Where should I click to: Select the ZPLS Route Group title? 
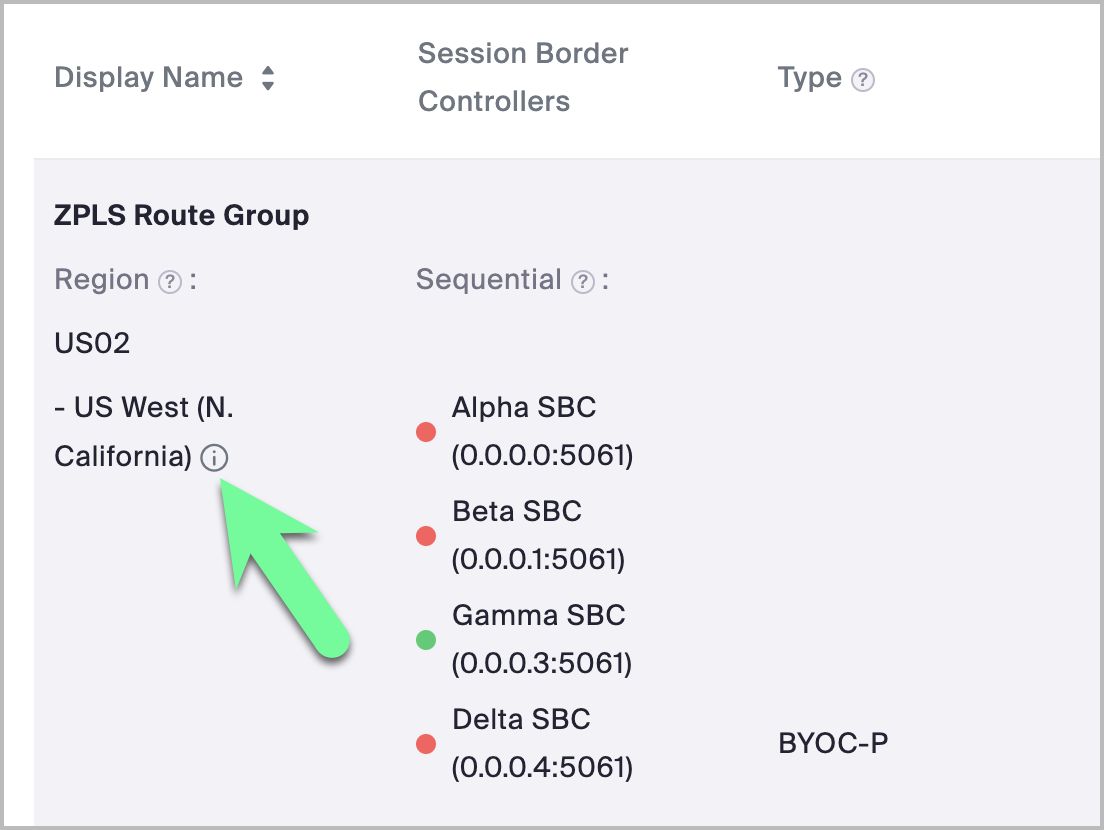tap(181, 215)
